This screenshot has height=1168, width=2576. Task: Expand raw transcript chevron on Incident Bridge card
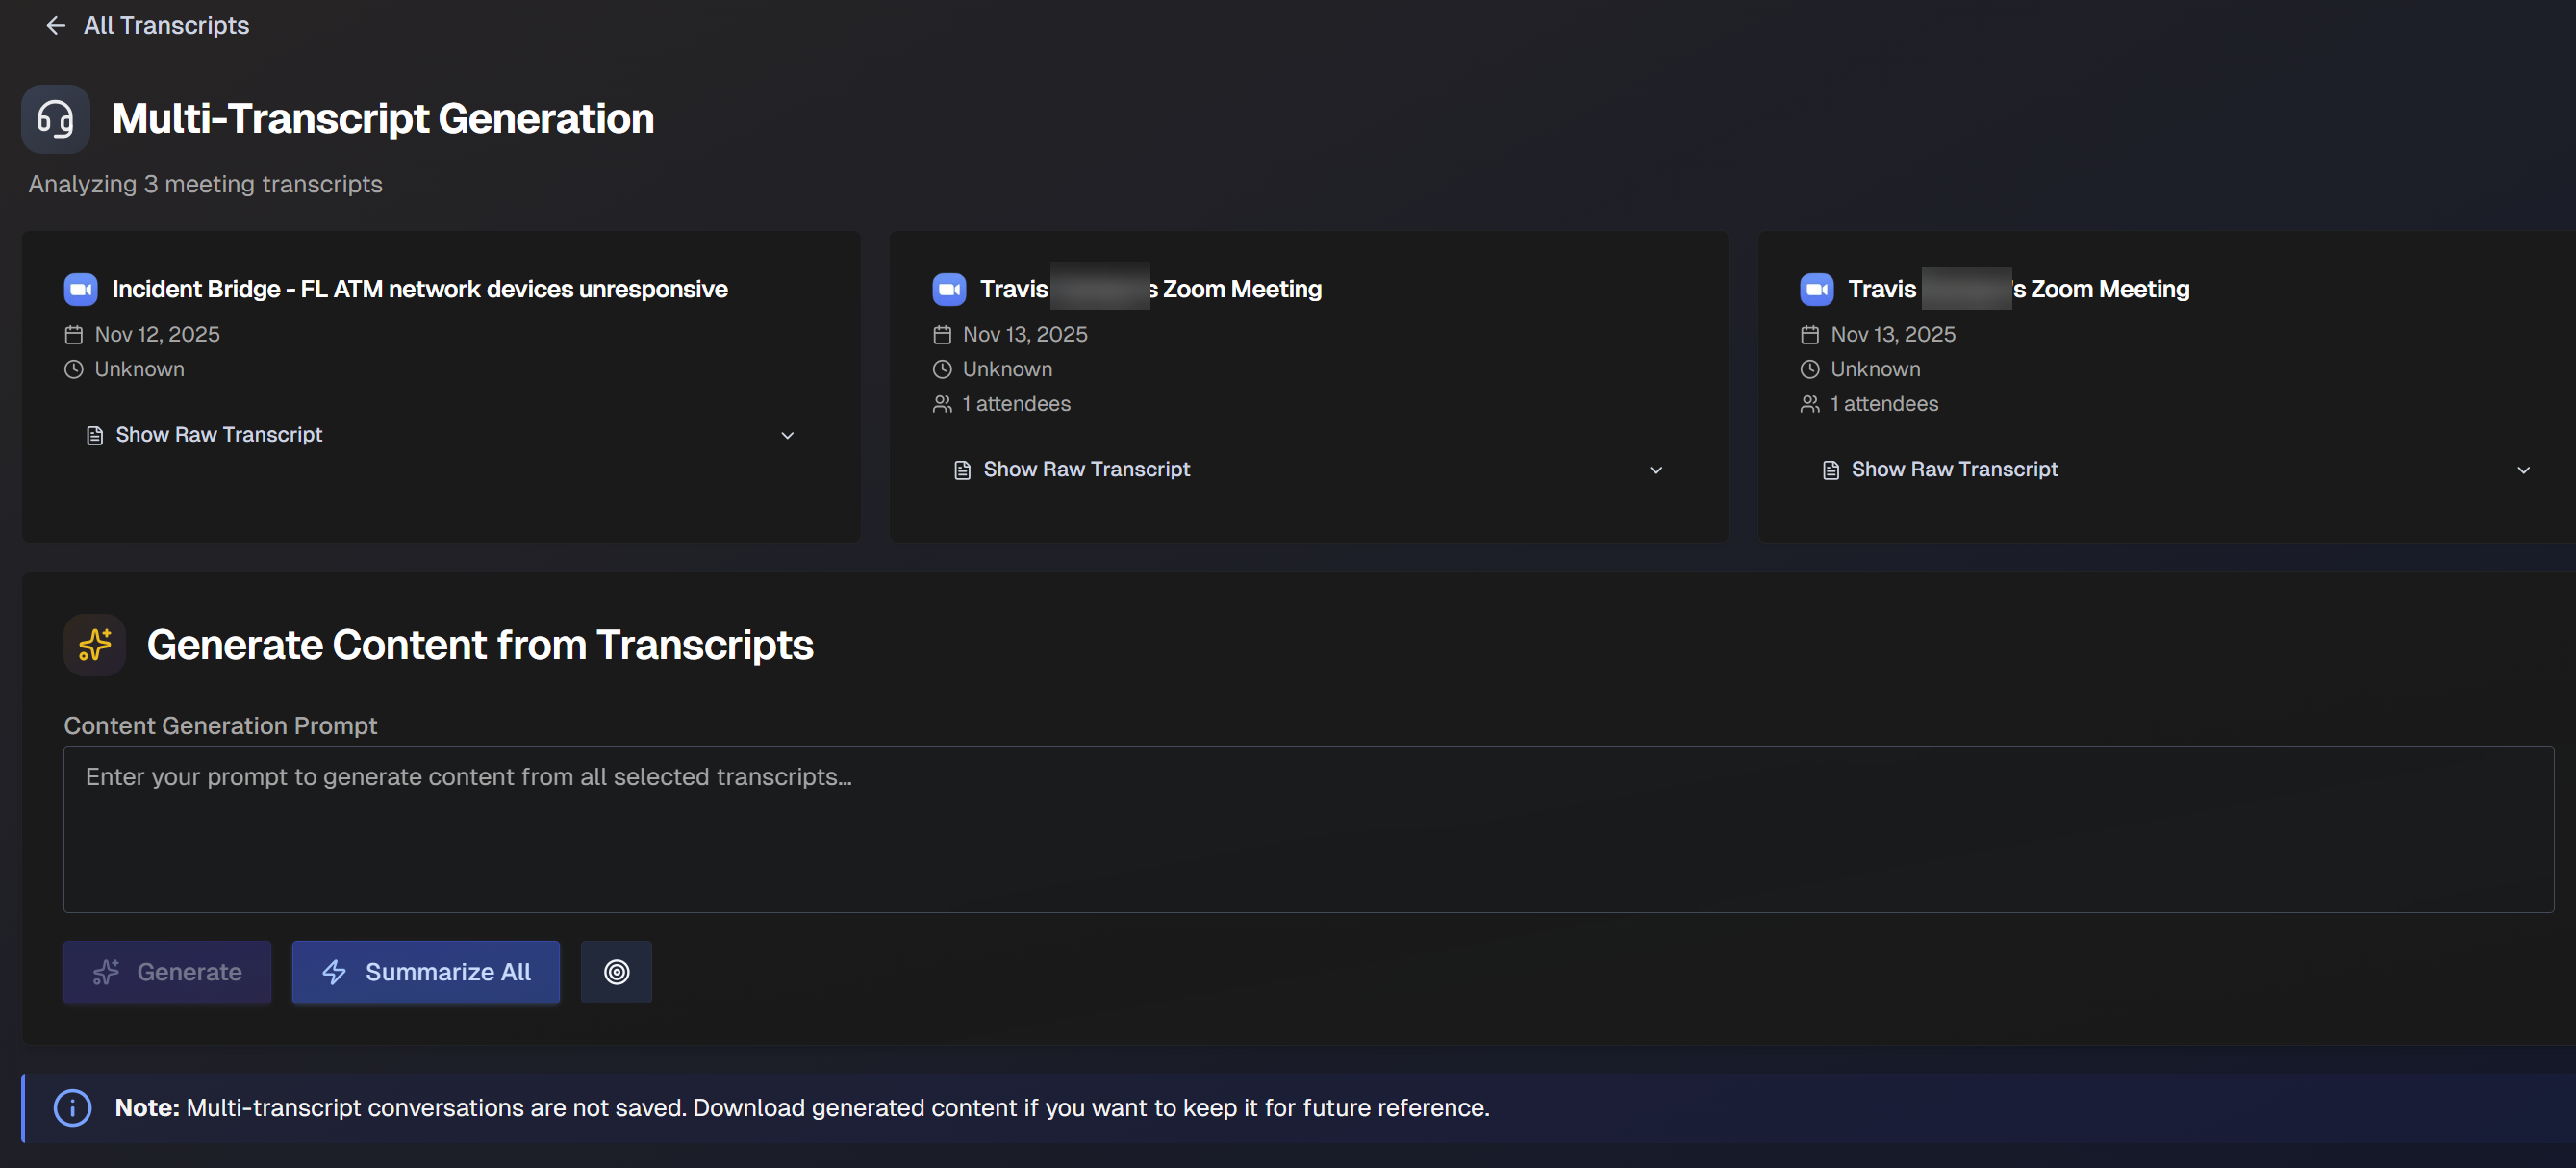787,436
